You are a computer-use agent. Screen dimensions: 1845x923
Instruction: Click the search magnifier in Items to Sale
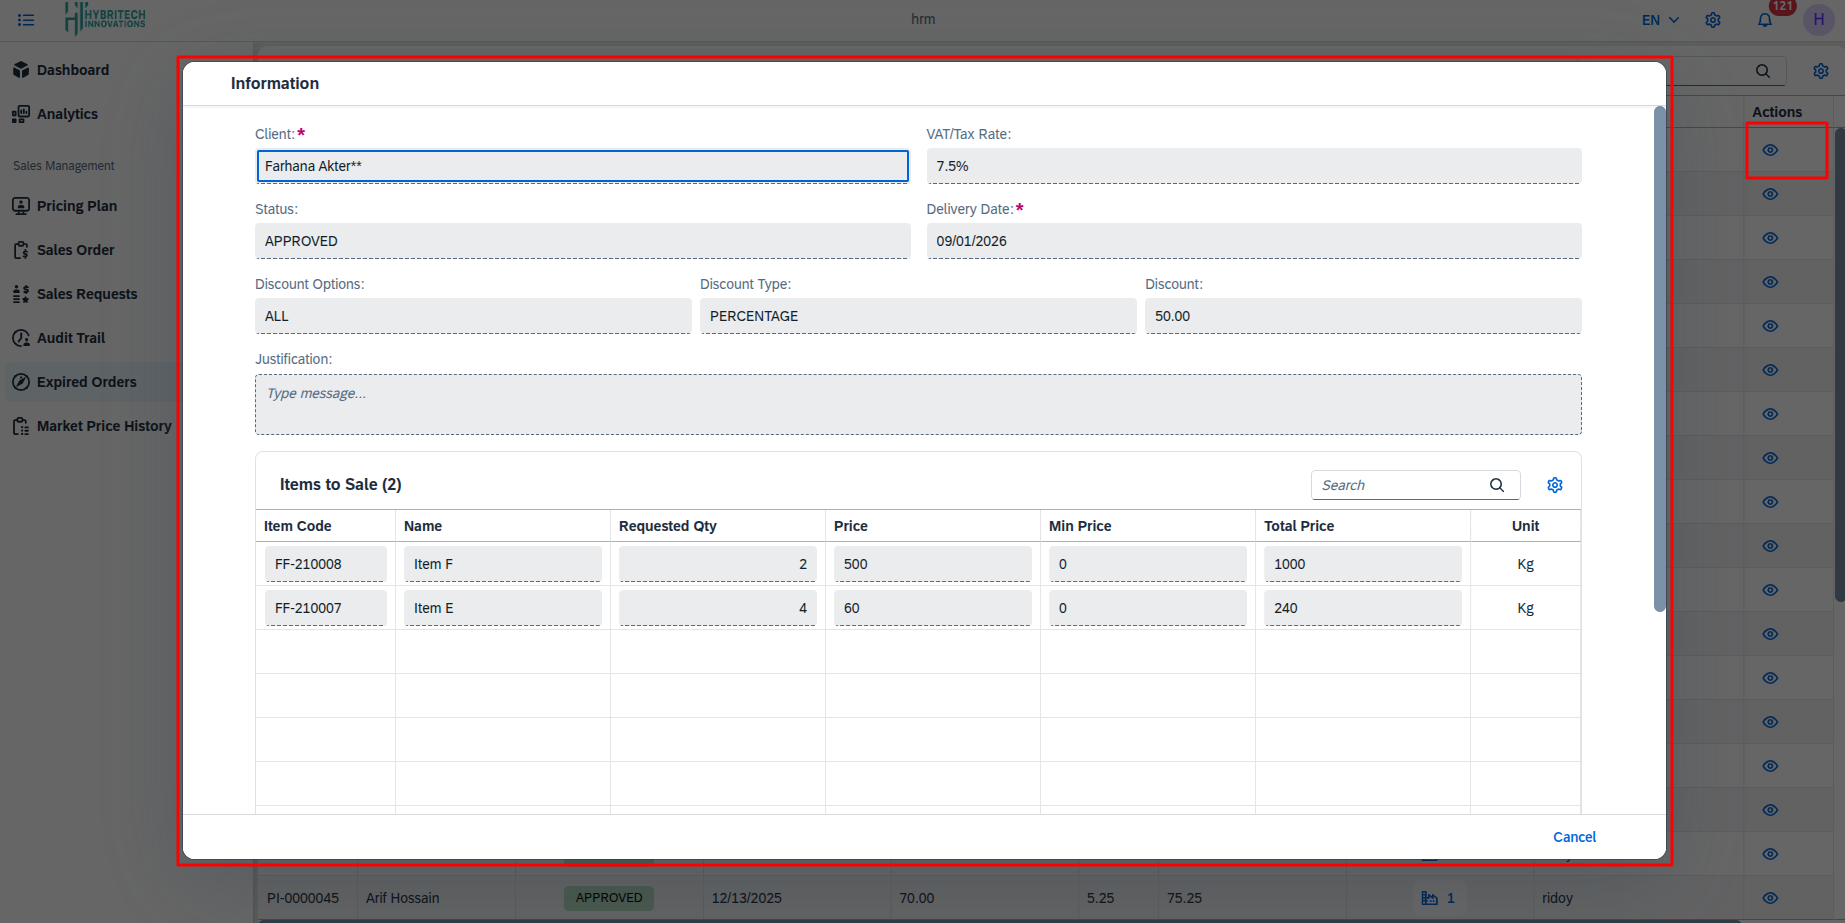click(x=1497, y=485)
